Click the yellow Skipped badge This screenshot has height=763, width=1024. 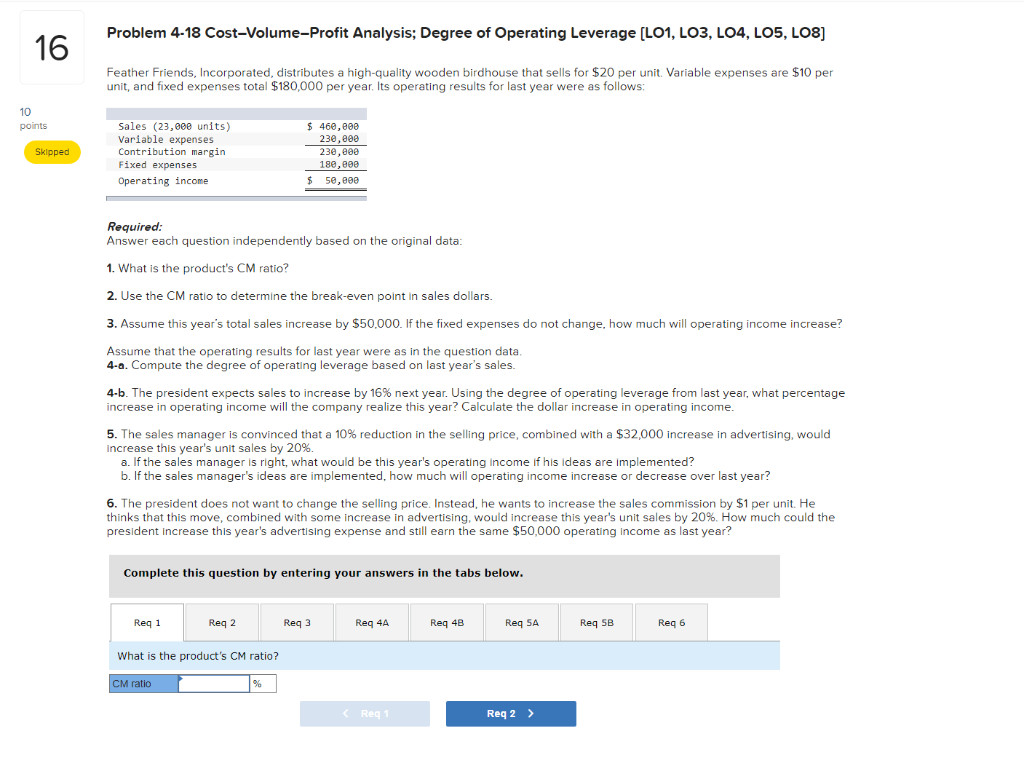(x=51, y=152)
